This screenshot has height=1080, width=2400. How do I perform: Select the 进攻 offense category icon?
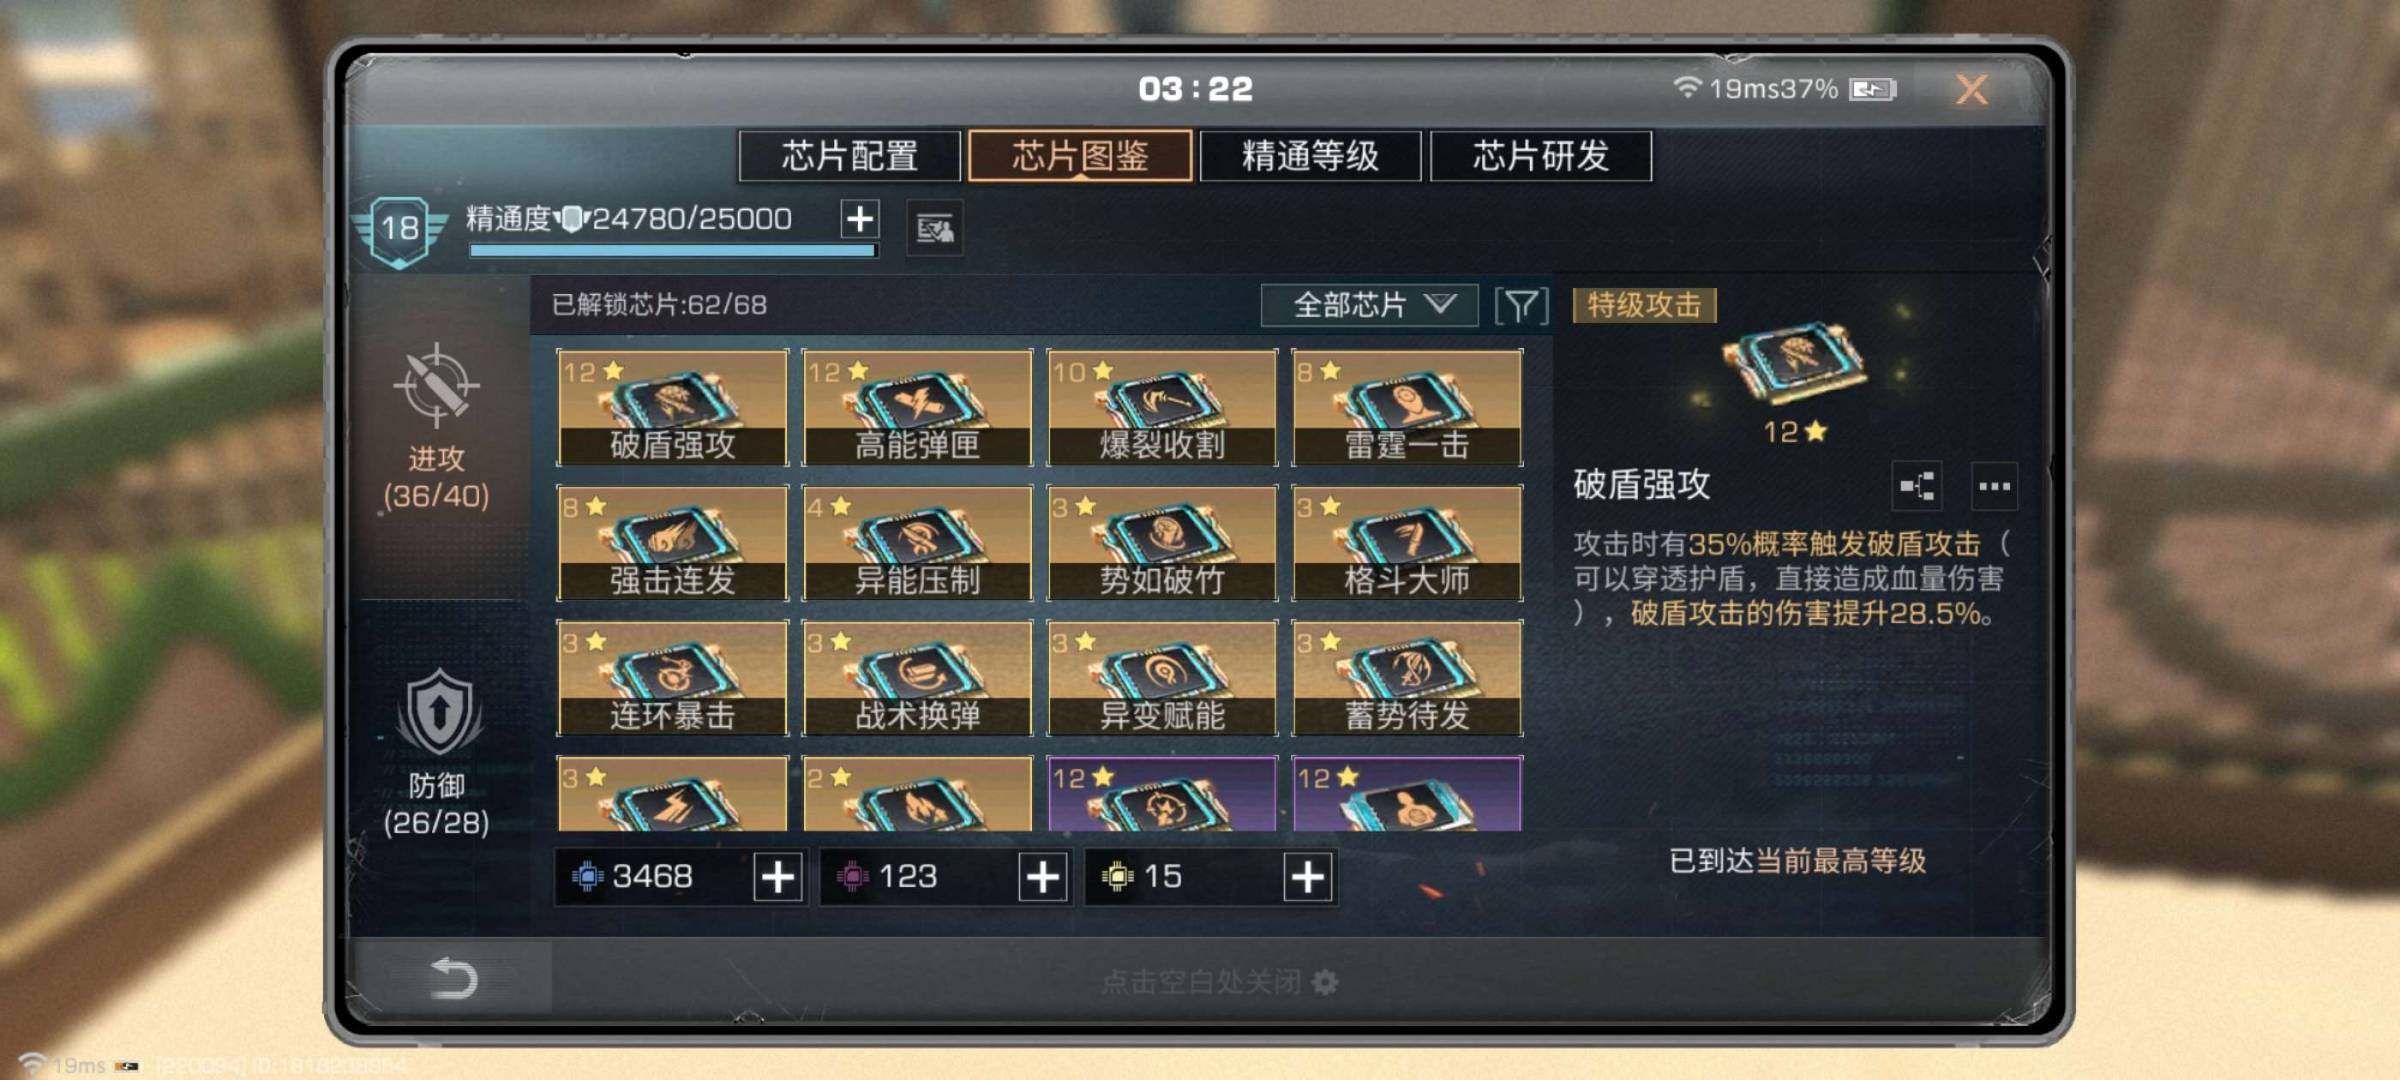tap(436, 386)
